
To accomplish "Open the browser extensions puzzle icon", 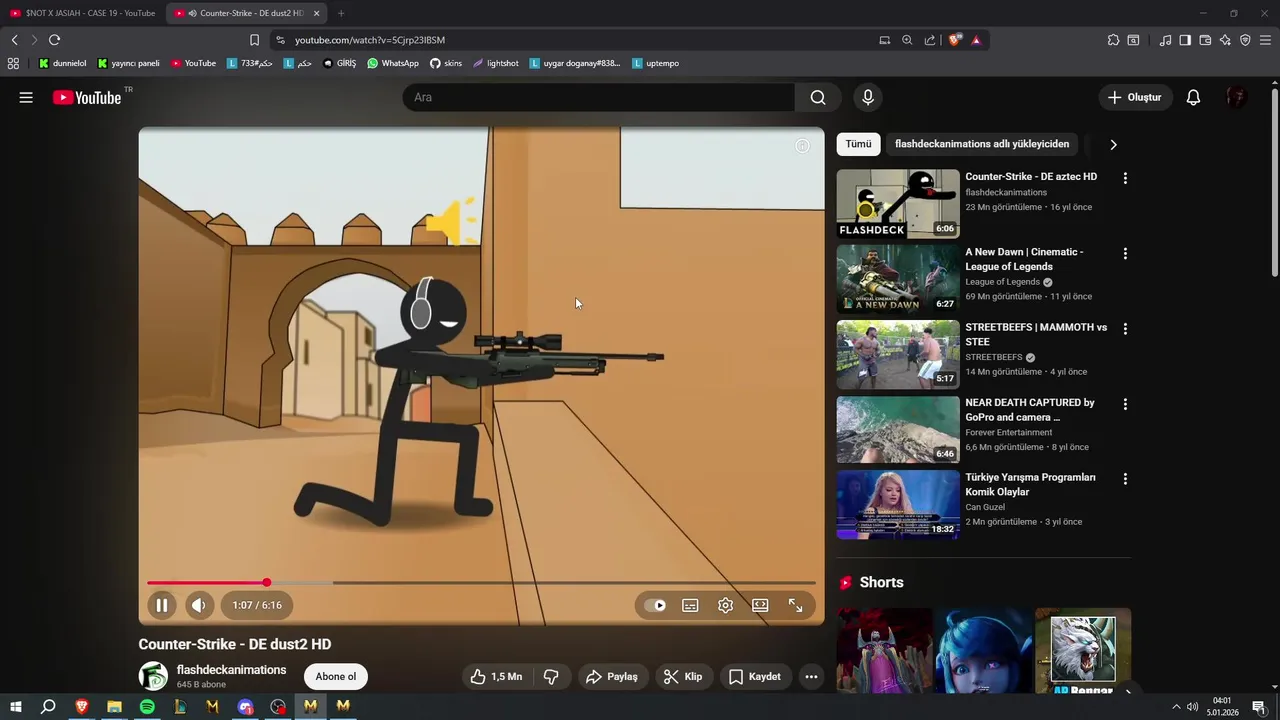I will tap(1113, 40).
